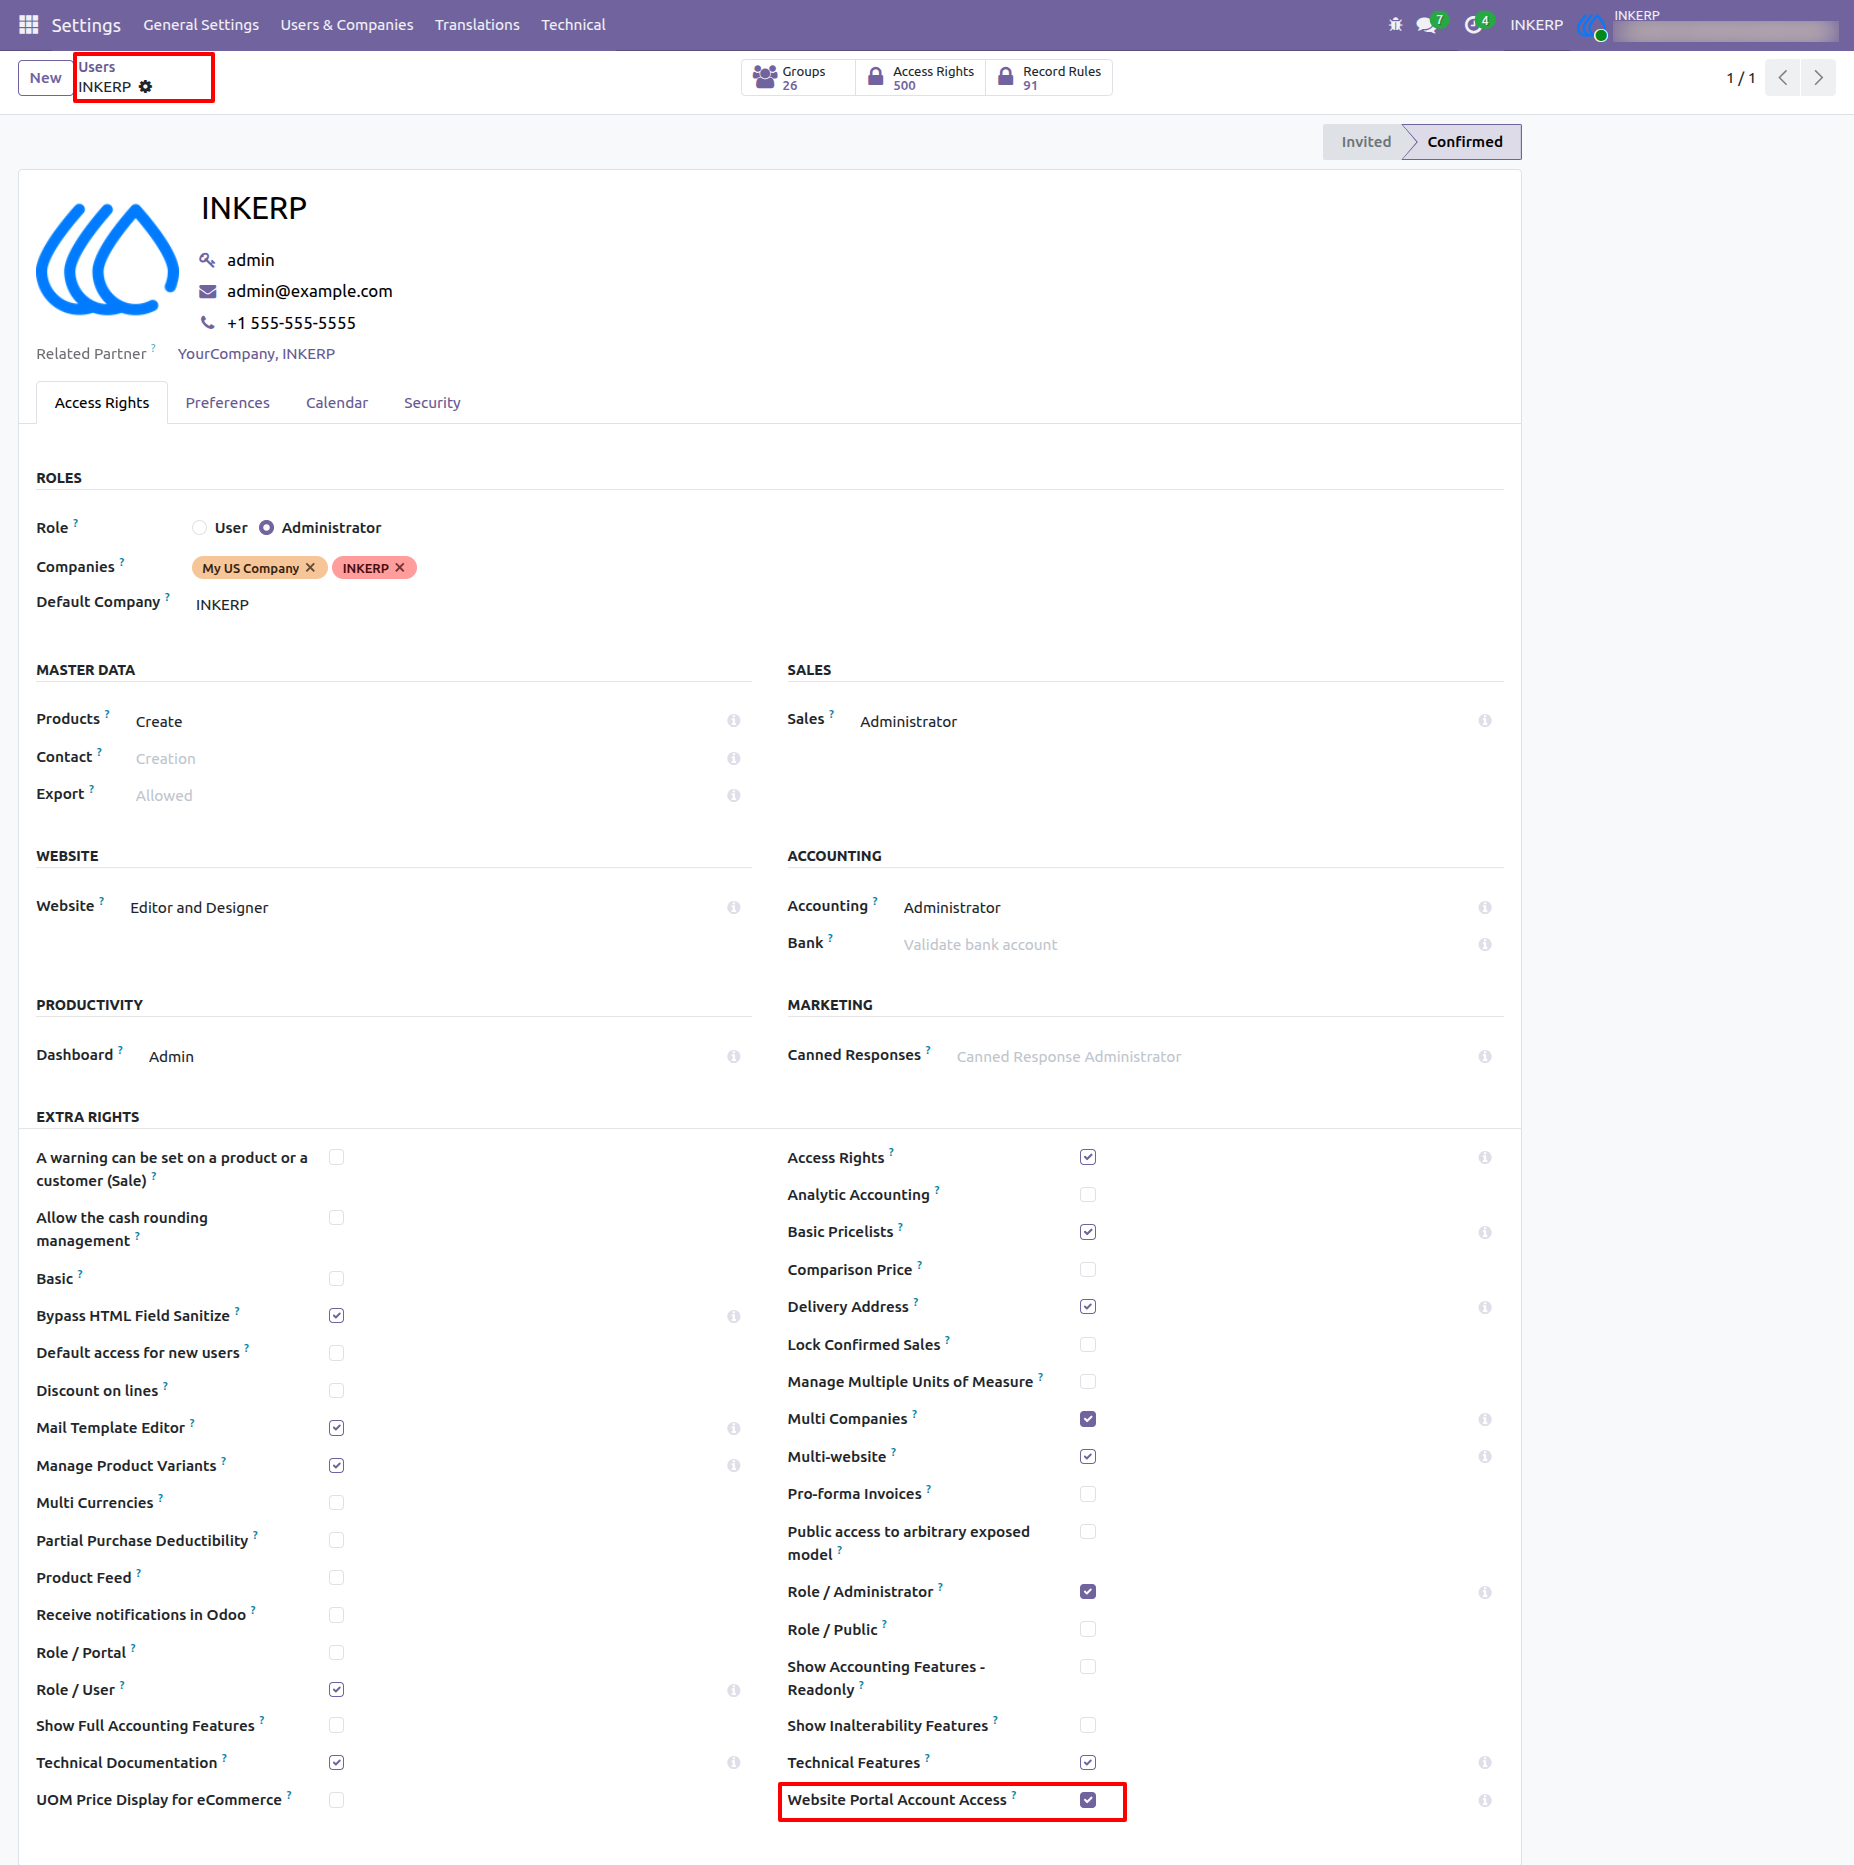Image resolution: width=1854 pixels, height=1865 pixels.
Task: Open Website dropdown showing Editor and Designer
Action: pos(422,907)
